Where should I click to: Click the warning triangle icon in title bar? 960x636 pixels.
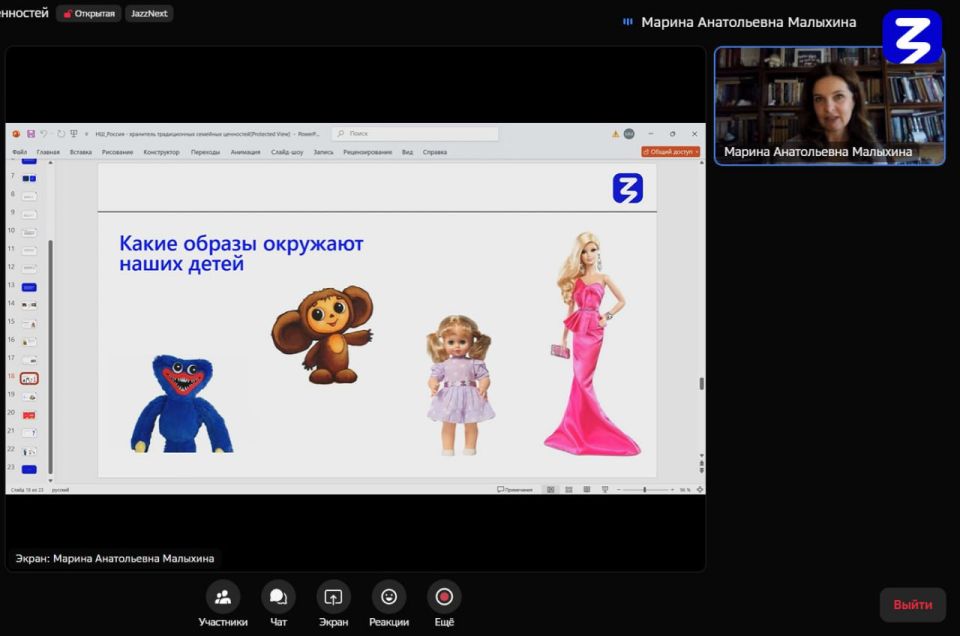[x=615, y=133]
